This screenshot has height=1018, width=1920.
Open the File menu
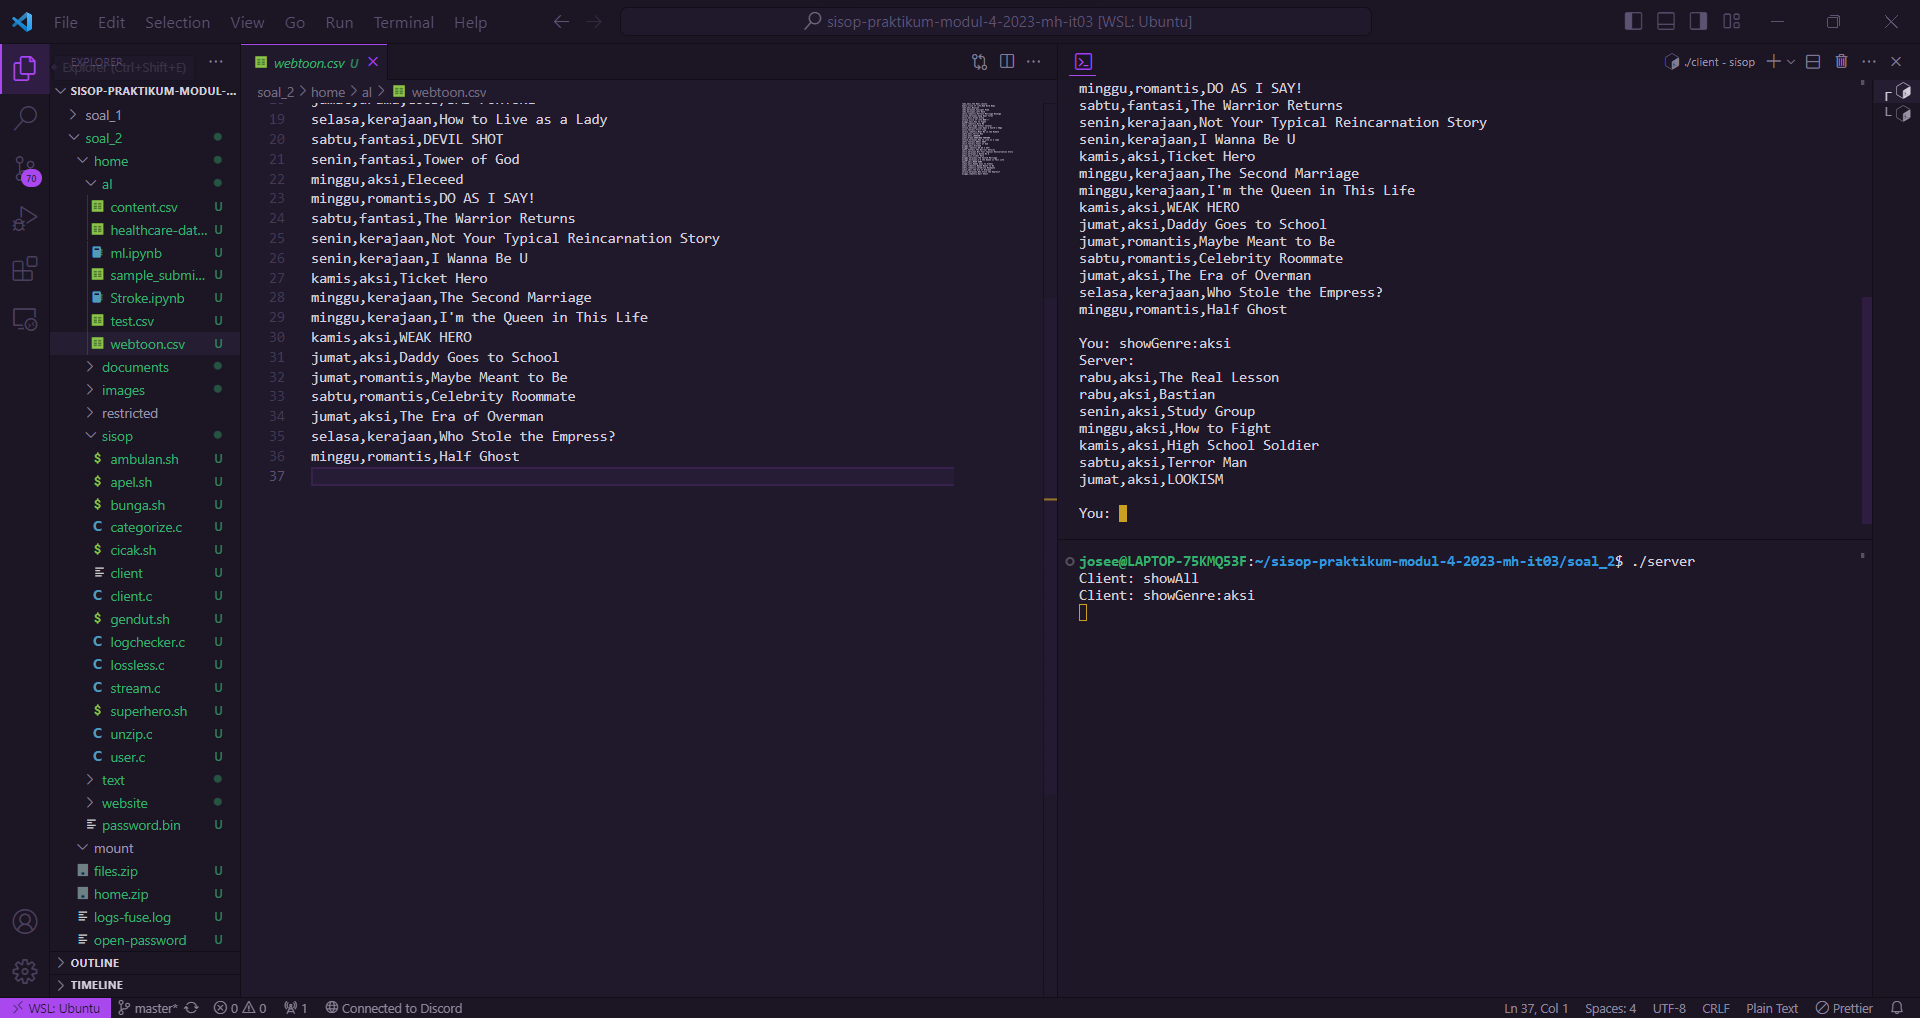coord(66,22)
